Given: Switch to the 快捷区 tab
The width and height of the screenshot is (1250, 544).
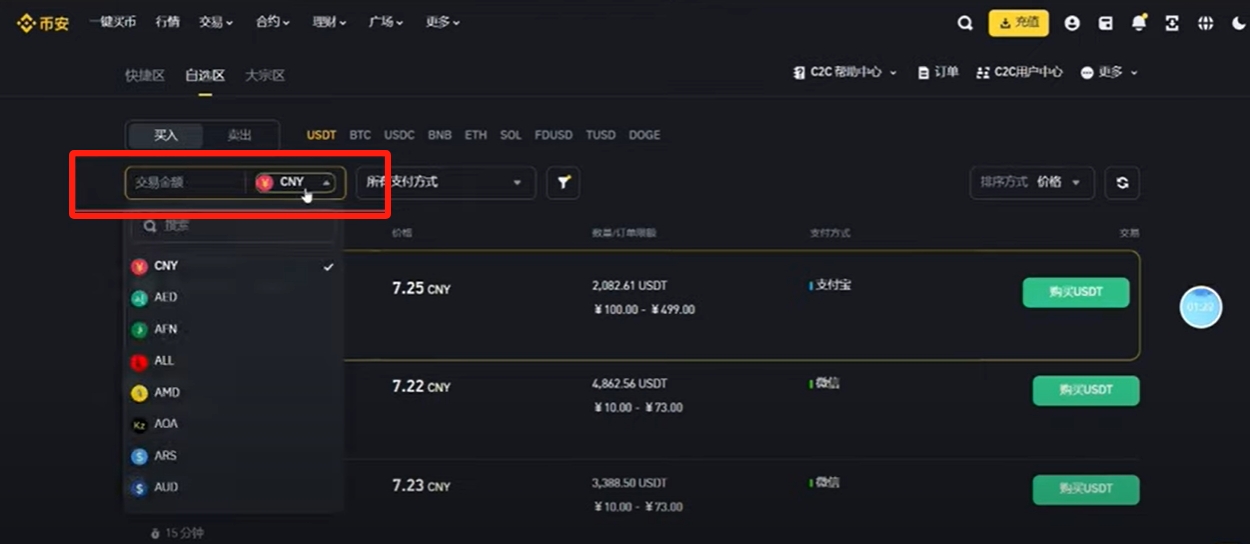Looking at the screenshot, I should (x=144, y=75).
